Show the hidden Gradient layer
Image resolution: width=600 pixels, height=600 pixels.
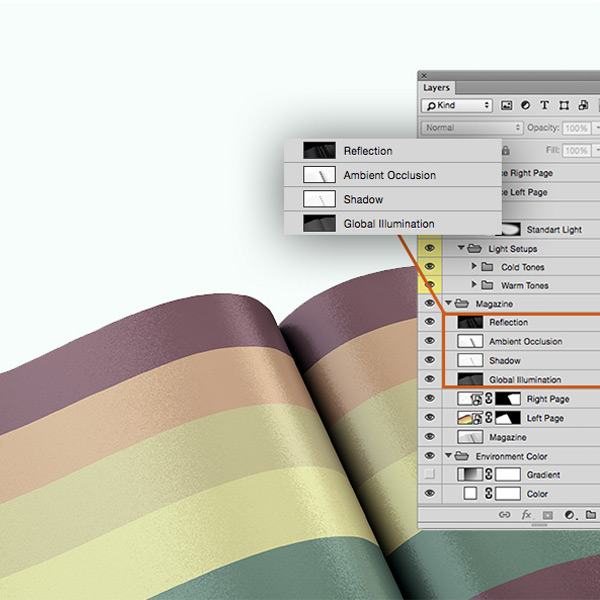pyautogui.click(x=430, y=474)
